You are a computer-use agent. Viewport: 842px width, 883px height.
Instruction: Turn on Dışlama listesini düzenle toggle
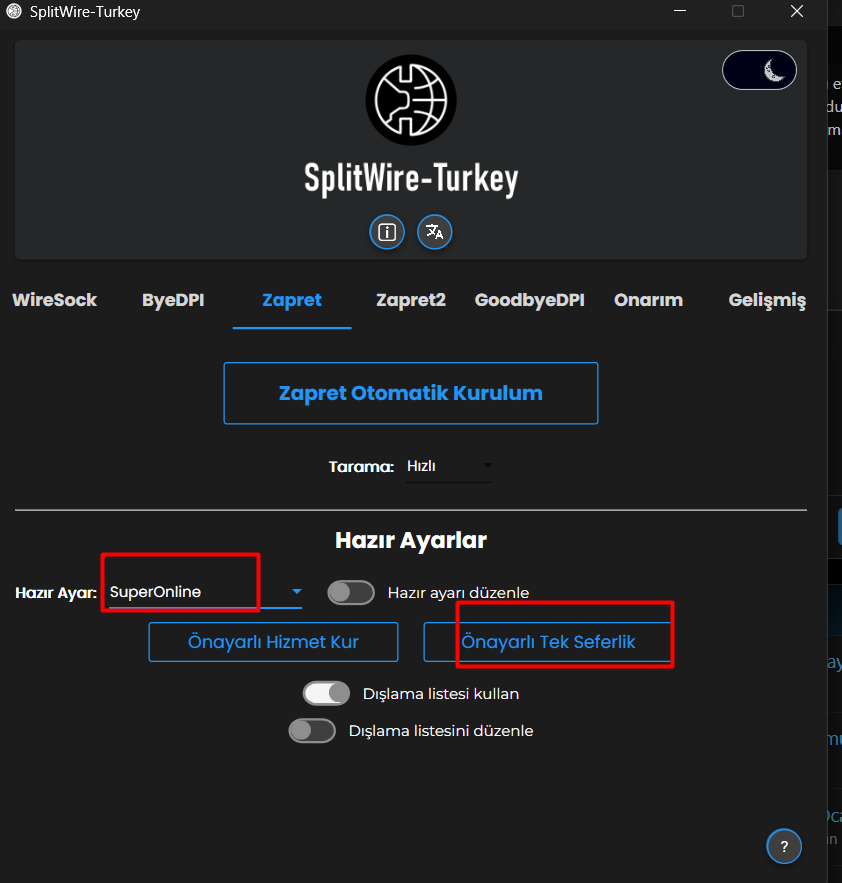point(312,730)
